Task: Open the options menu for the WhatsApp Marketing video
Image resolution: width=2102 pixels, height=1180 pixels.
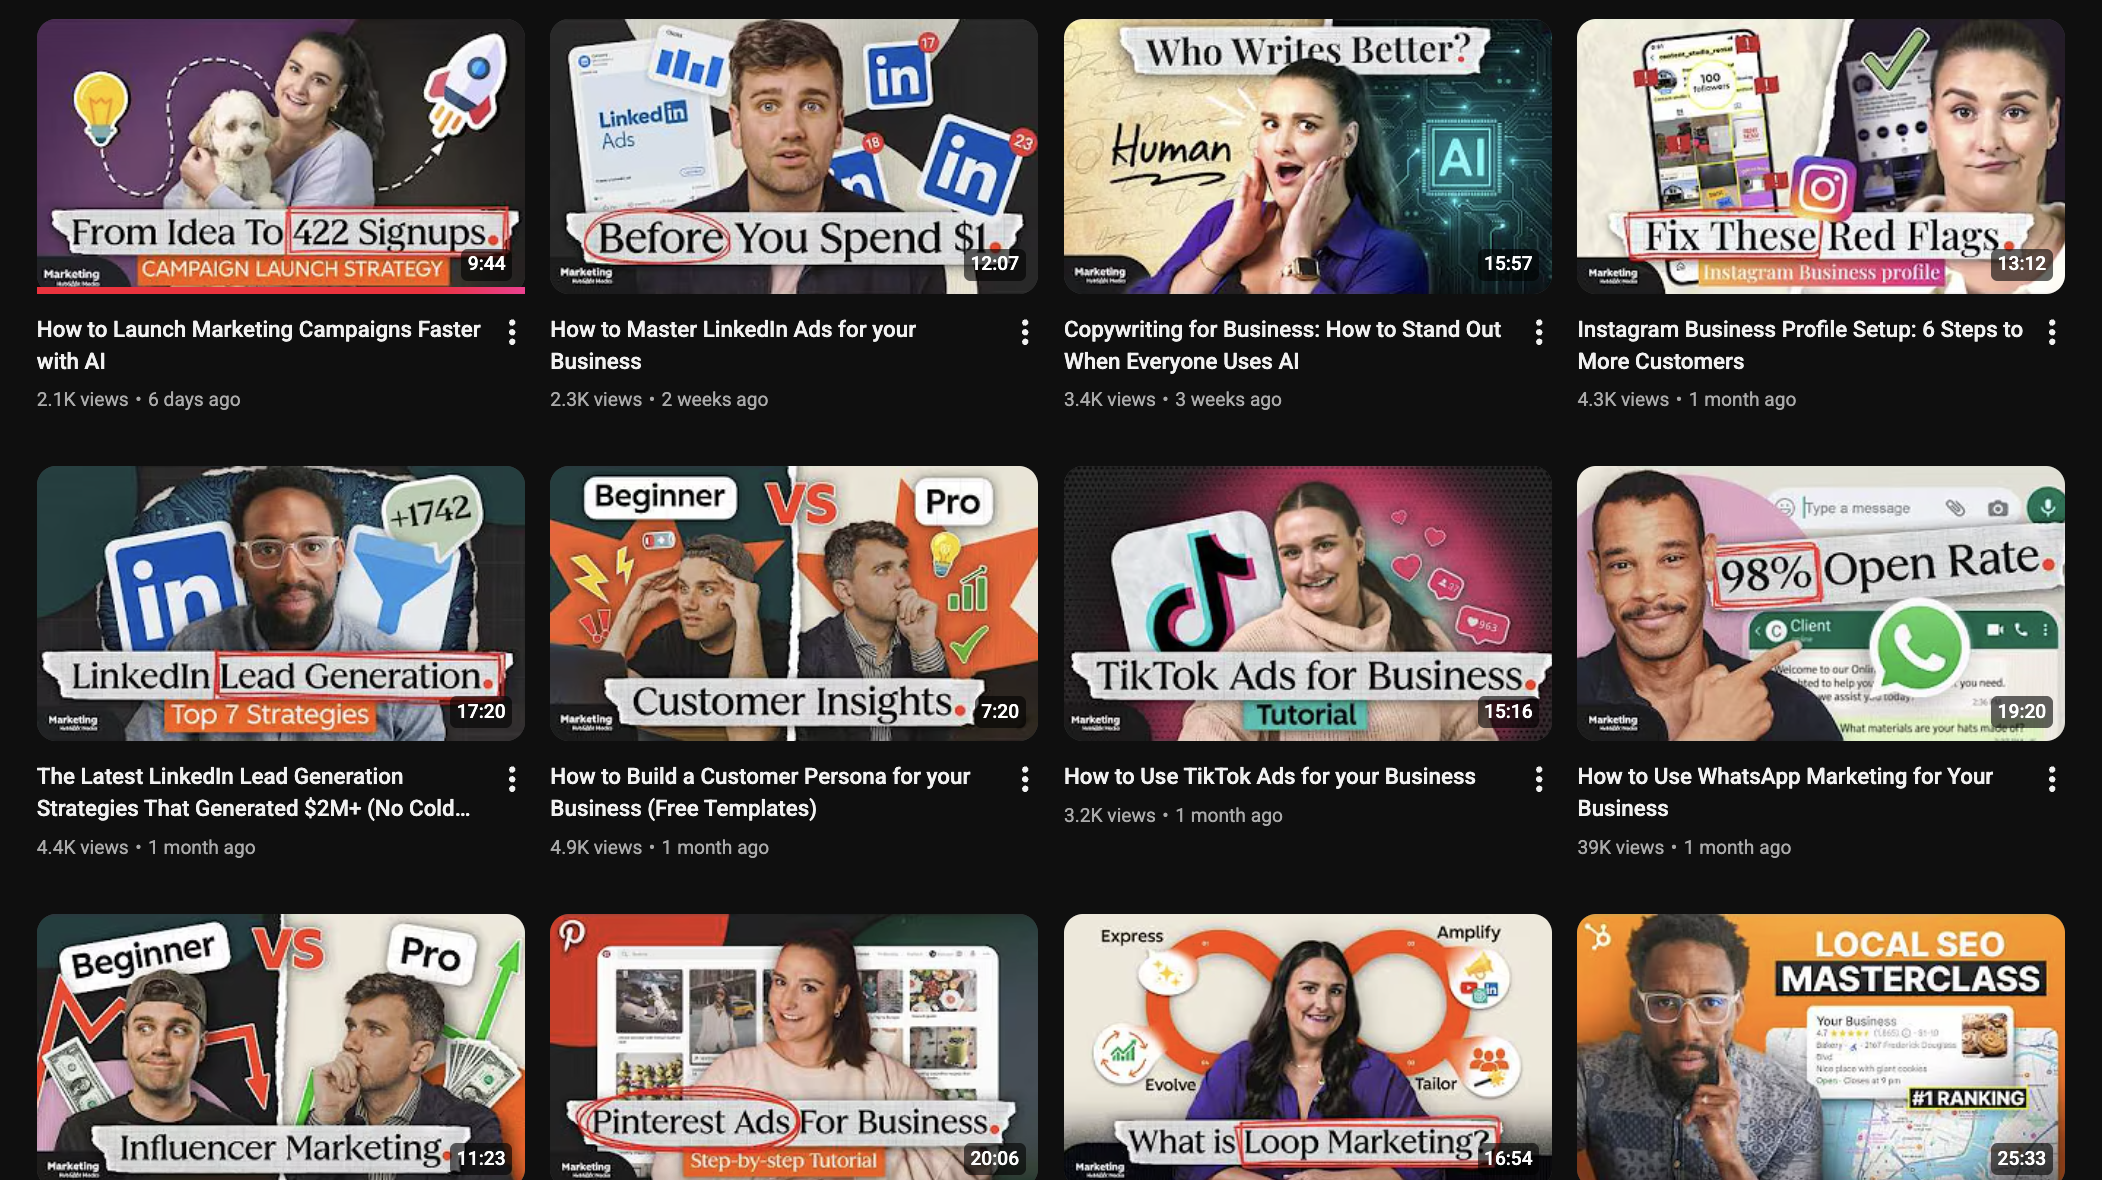Action: click(2052, 779)
